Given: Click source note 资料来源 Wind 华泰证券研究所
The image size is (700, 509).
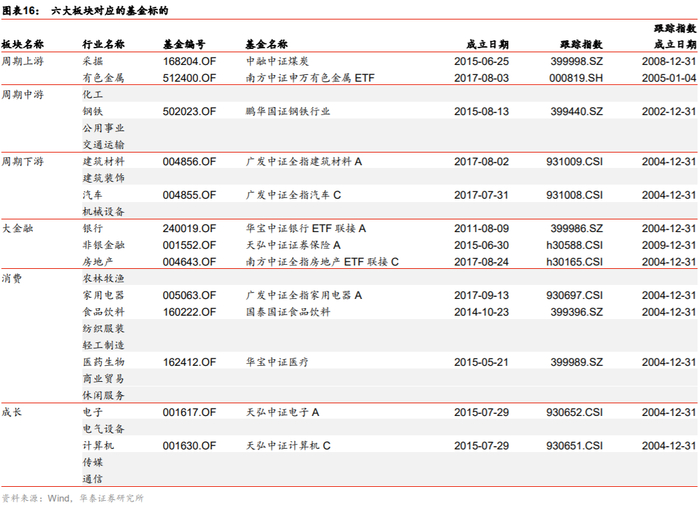Looking at the screenshot, I should [73, 498].
